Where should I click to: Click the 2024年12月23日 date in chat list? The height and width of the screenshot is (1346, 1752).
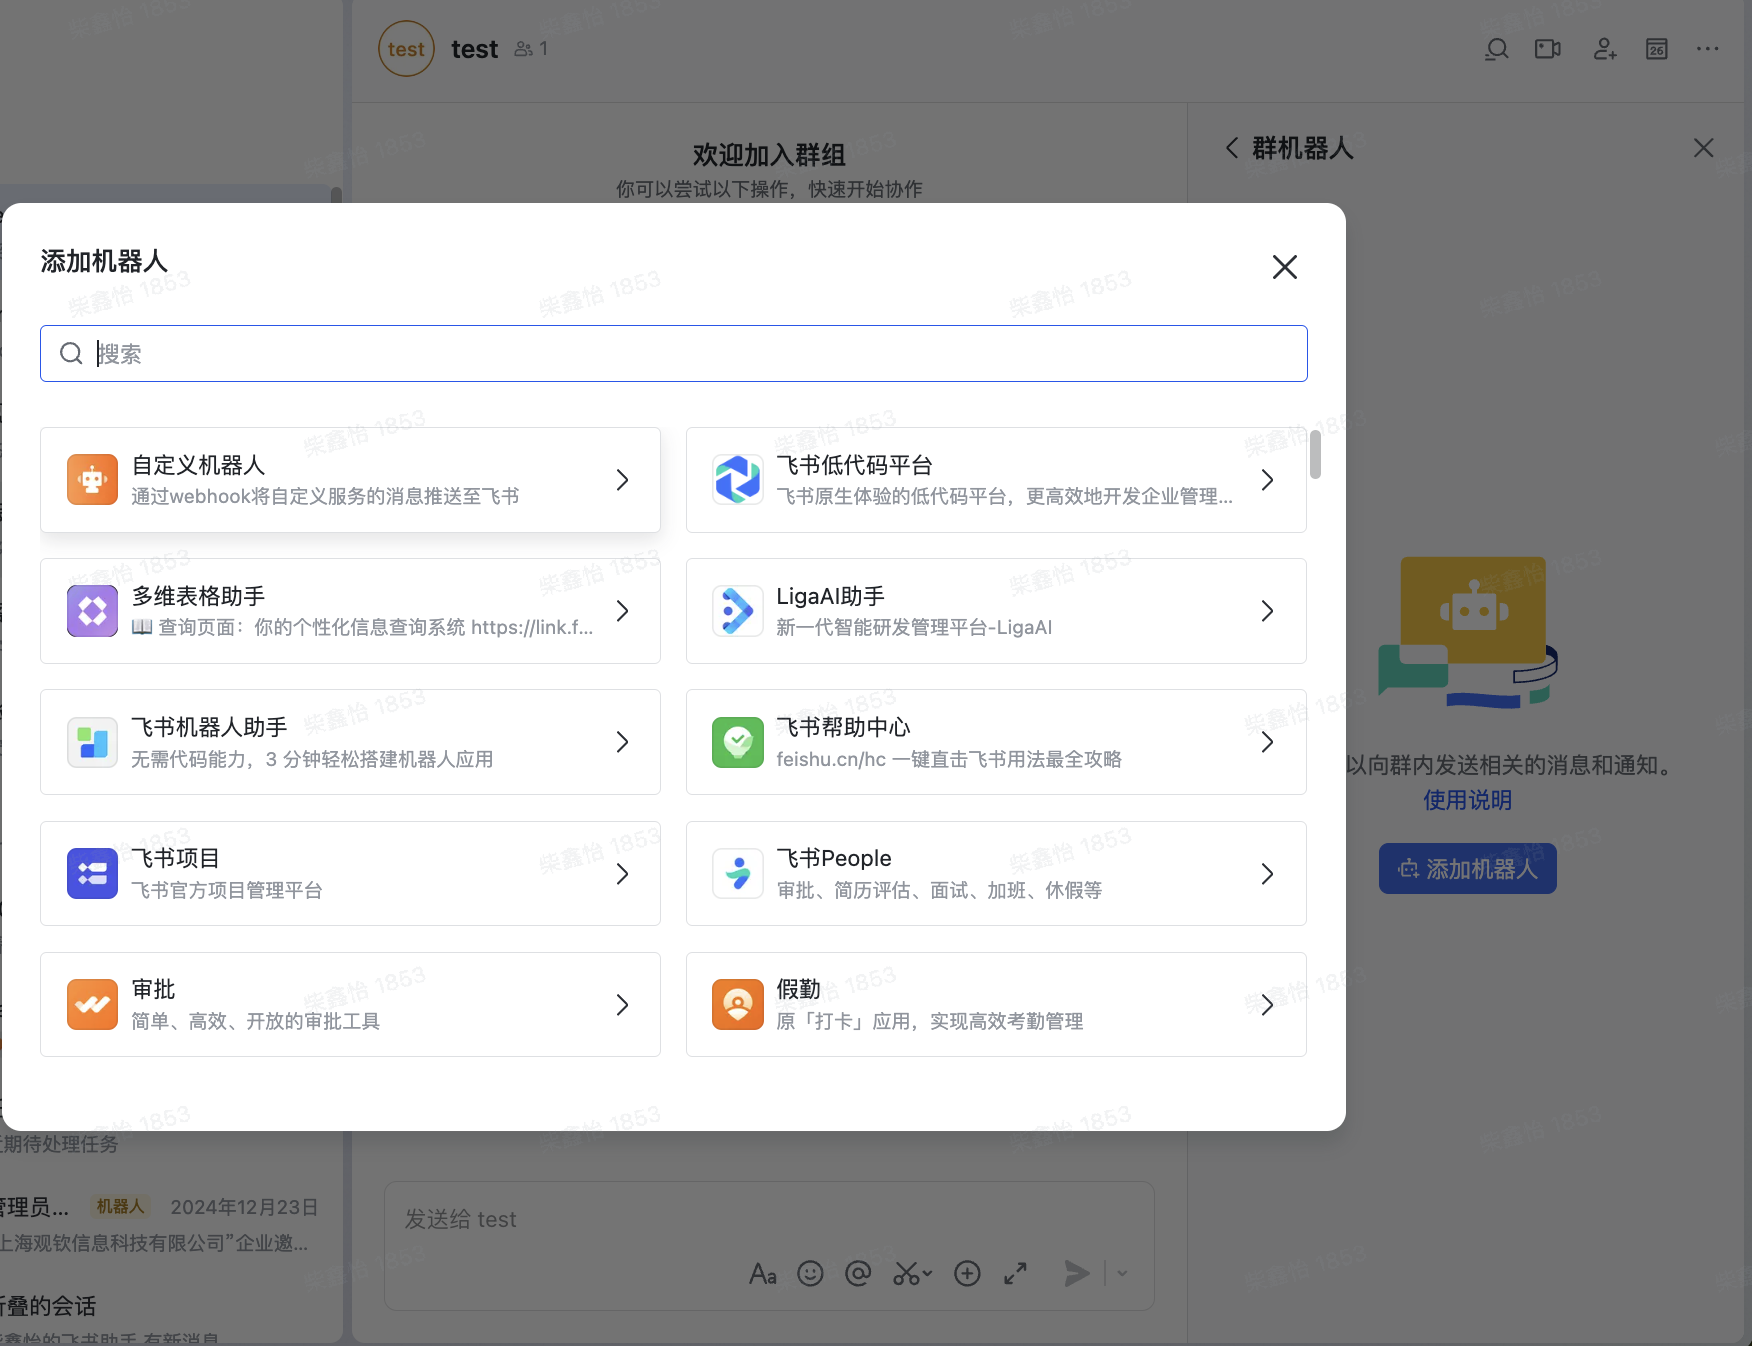pyautogui.click(x=244, y=1207)
